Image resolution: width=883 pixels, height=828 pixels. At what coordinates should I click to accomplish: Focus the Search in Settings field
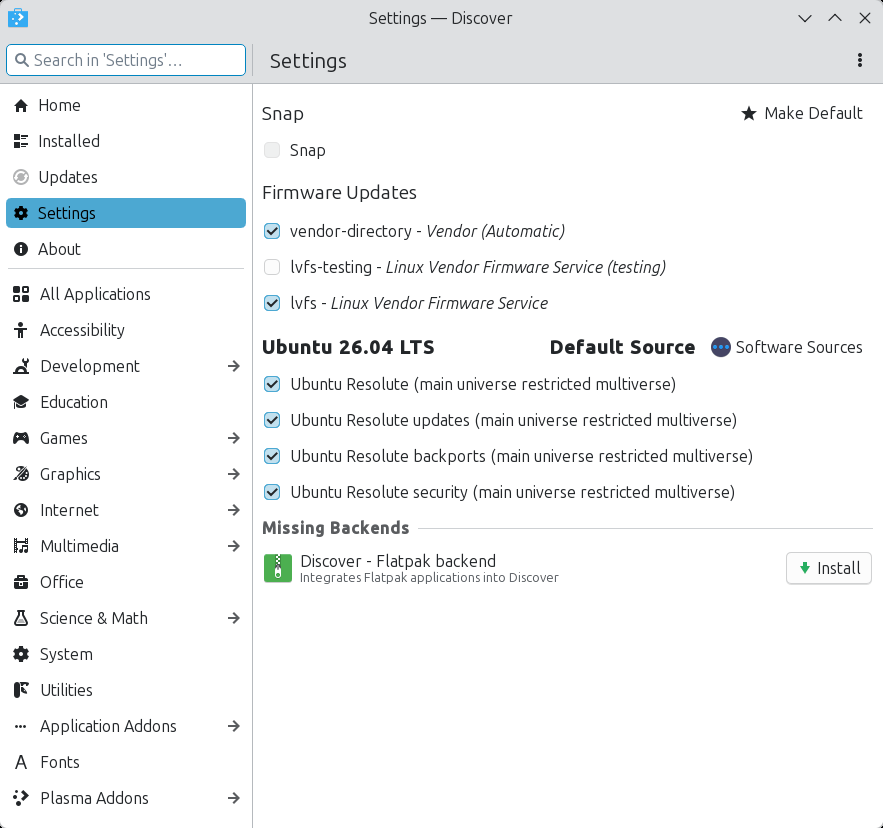[126, 61]
